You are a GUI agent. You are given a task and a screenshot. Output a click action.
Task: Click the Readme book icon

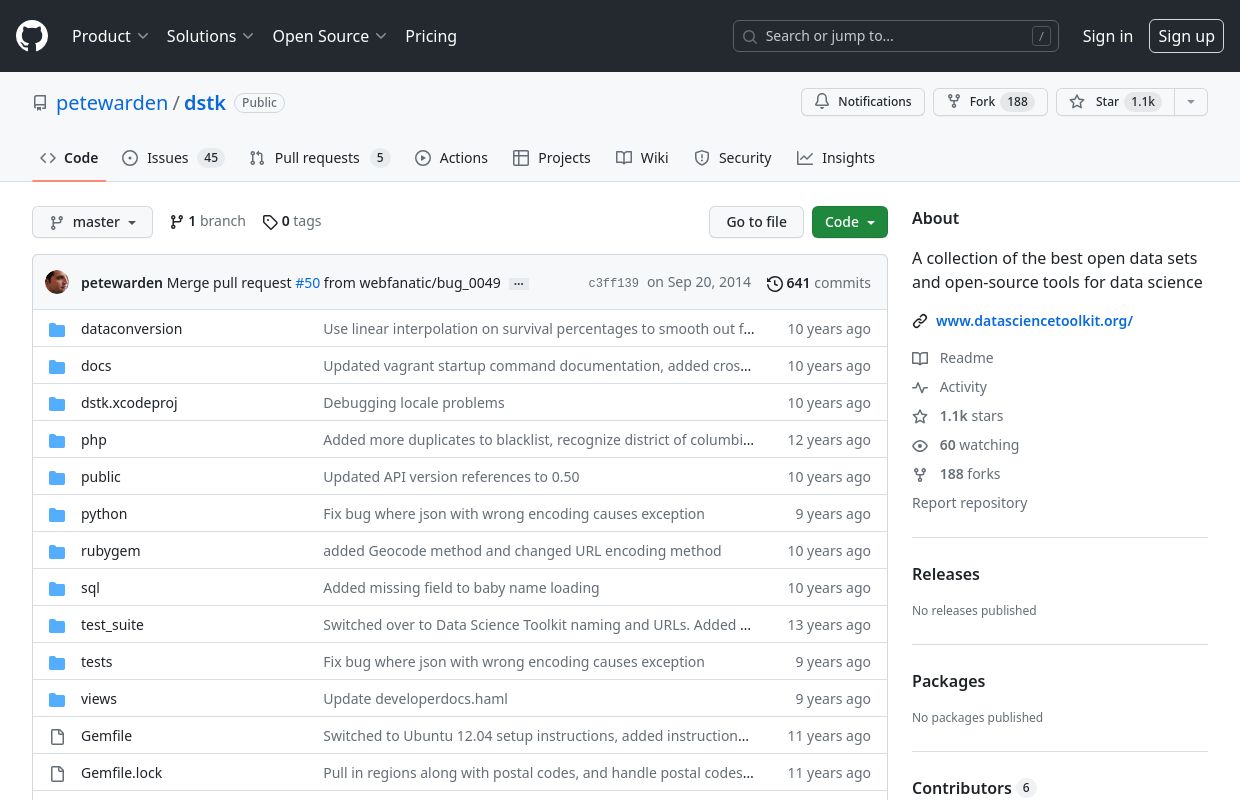[920, 358]
